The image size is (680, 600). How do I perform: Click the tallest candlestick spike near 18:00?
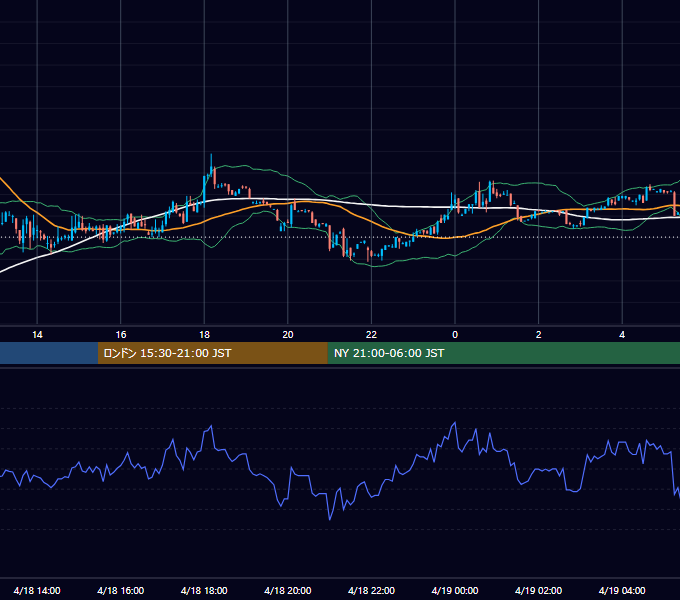(211, 167)
